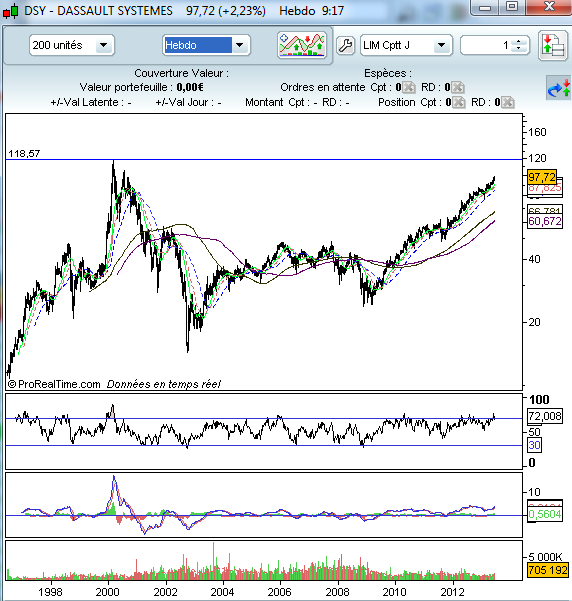The height and width of the screenshot is (601, 572).
Task: Click the 60,672 moving average value label
Action: coord(545,221)
